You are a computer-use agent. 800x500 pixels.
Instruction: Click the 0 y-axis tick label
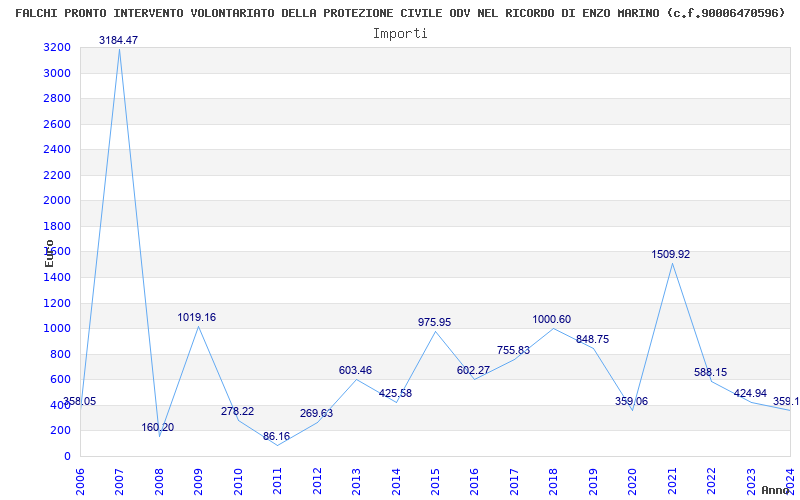click(x=67, y=456)
